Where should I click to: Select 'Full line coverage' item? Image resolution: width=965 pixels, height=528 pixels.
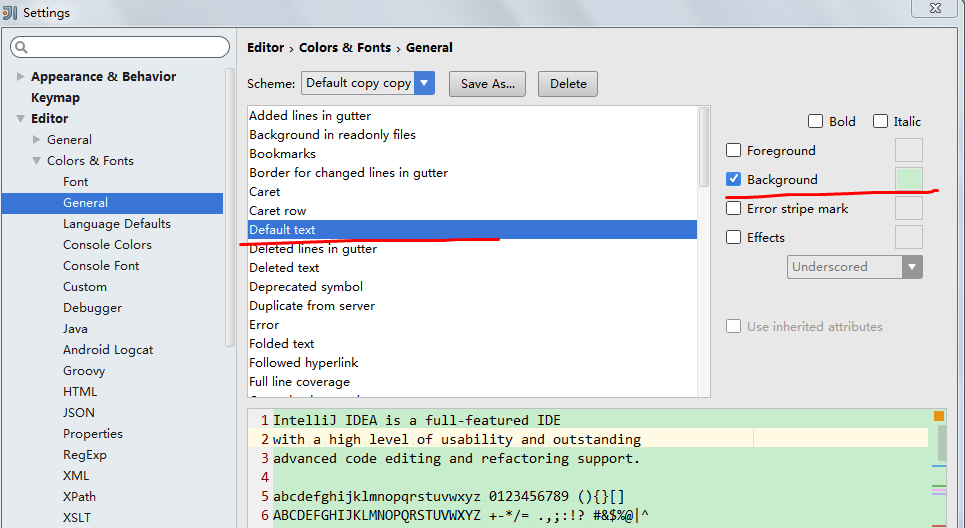472,382
